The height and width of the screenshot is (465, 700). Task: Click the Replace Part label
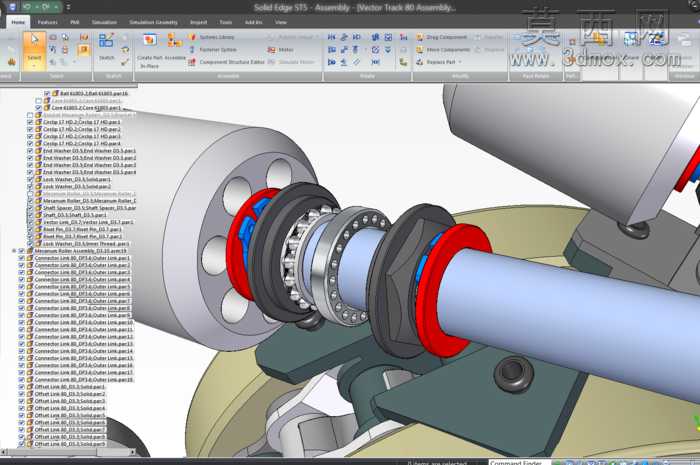[441, 62]
